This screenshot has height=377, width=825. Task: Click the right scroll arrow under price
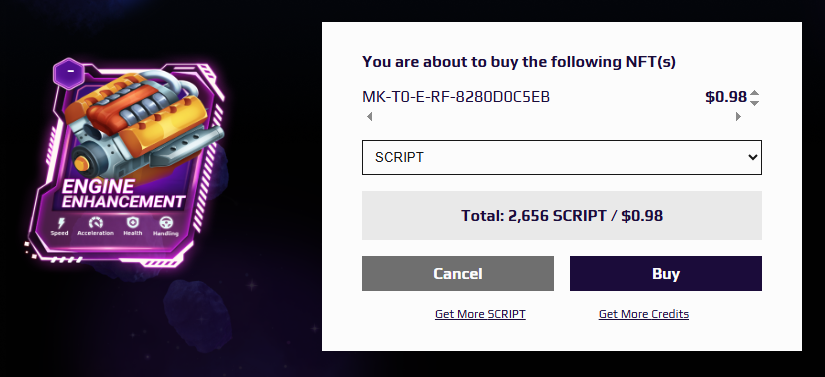pos(738,117)
